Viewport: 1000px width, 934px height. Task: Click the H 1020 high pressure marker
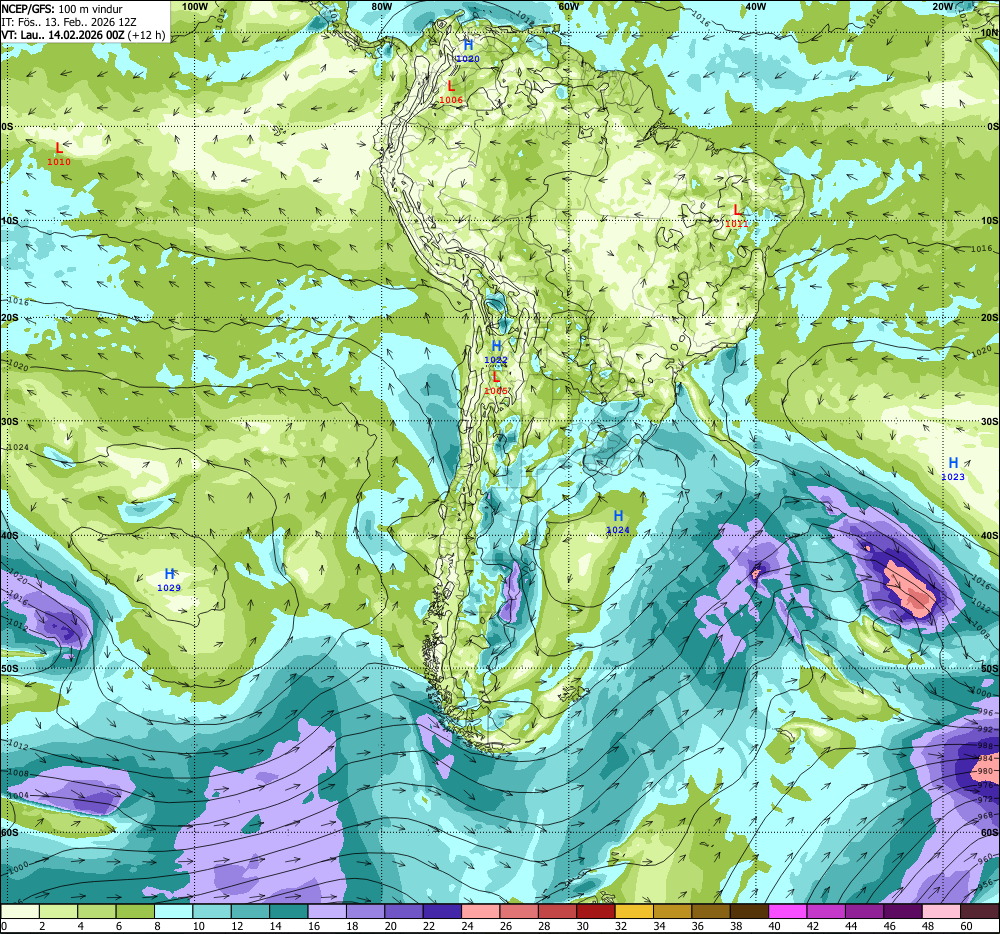pos(468,50)
